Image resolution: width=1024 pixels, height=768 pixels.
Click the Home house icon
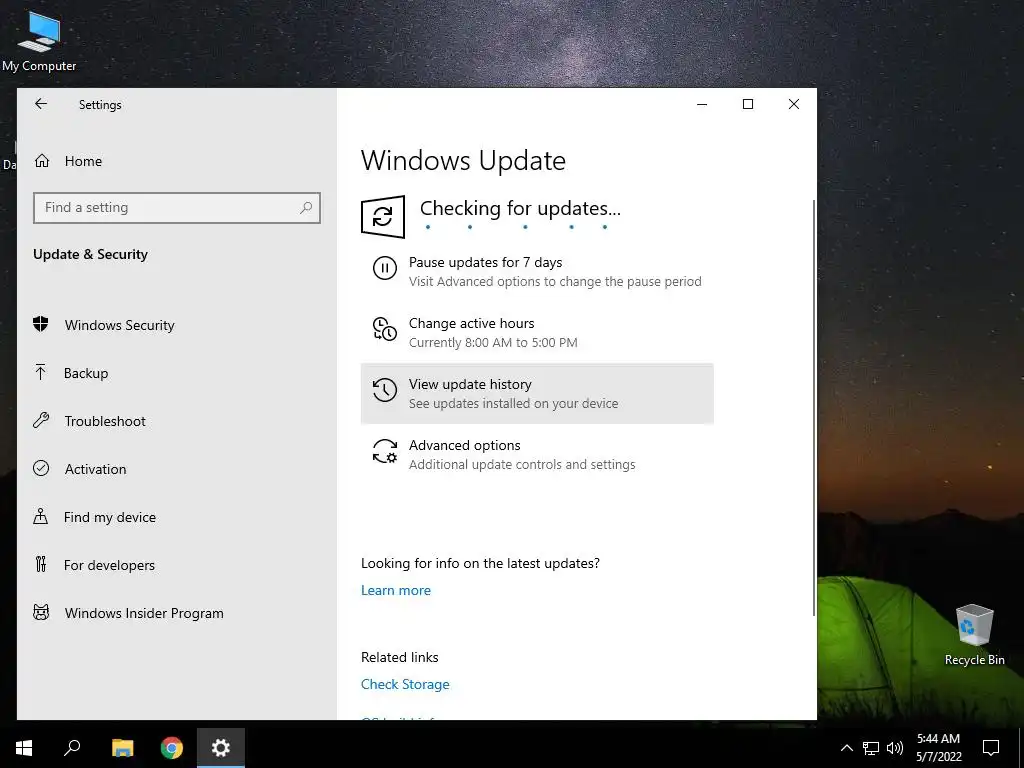[x=42, y=161]
